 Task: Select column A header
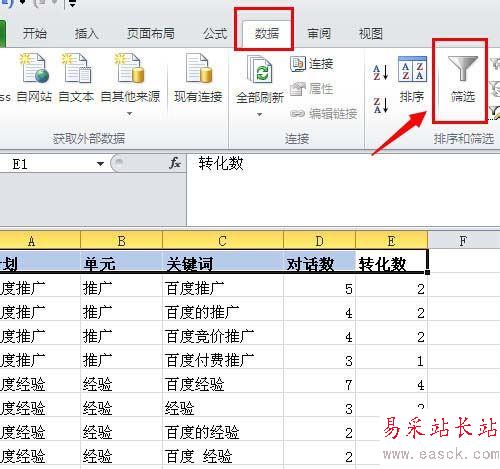(40, 241)
